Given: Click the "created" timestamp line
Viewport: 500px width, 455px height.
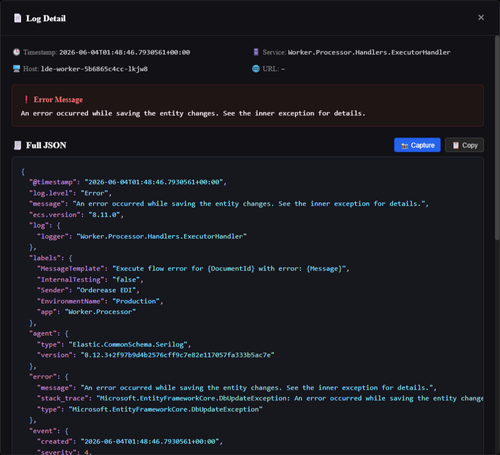Looking at the screenshot, I should (130, 442).
